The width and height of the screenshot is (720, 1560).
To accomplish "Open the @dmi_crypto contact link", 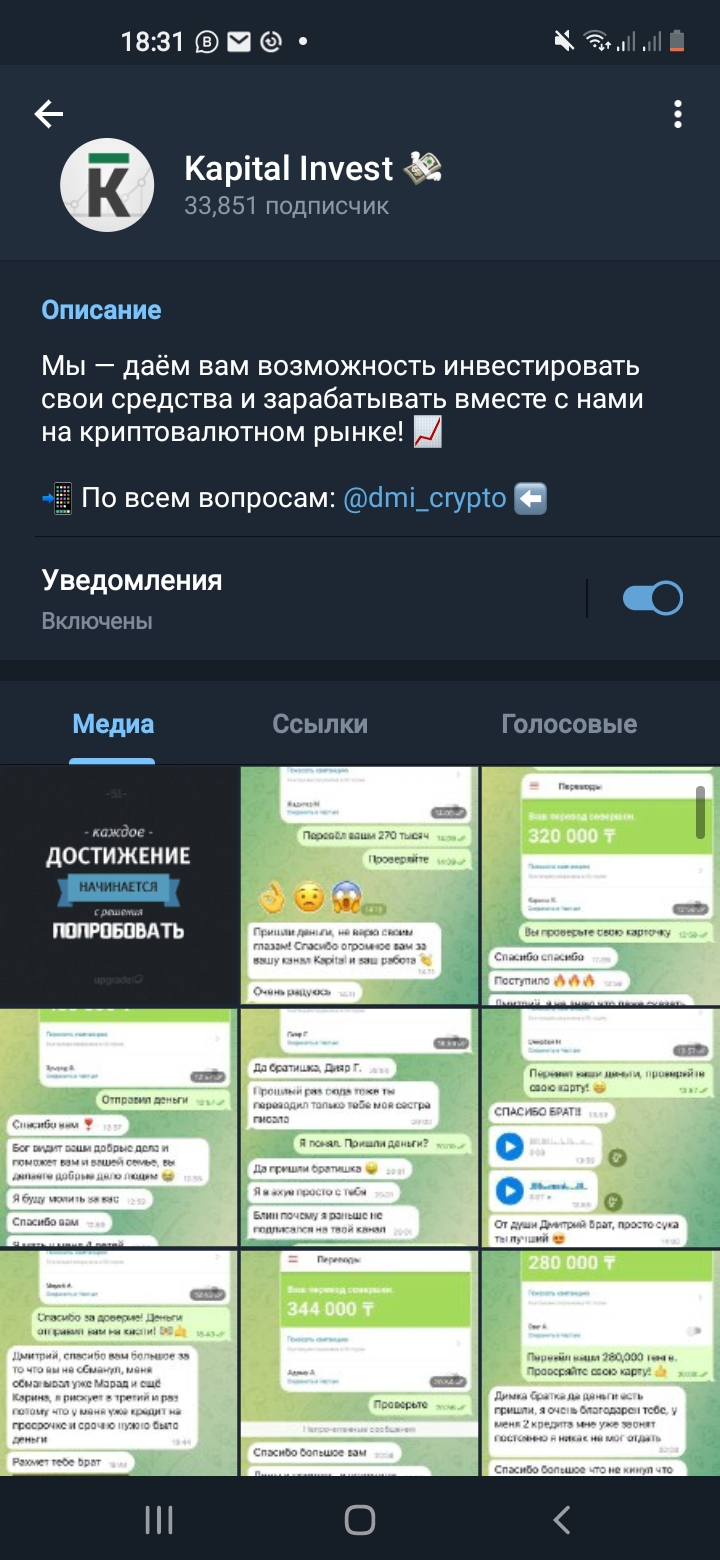I will 425,498.
